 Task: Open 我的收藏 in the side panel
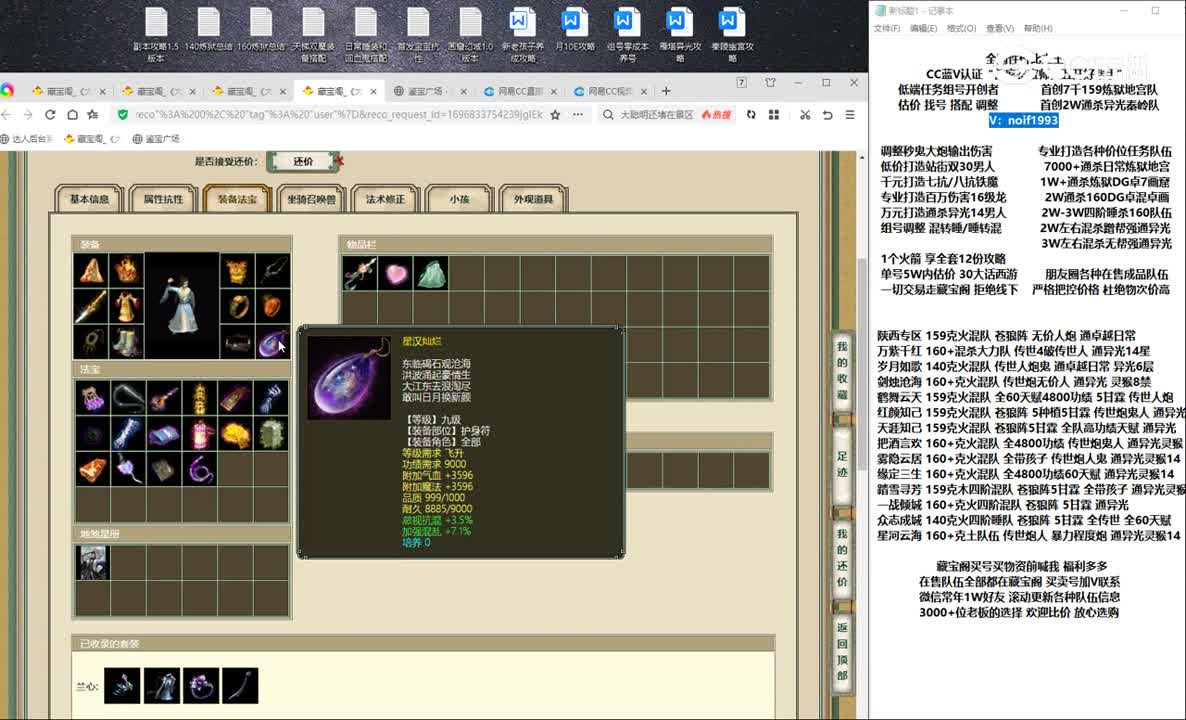pyautogui.click(x=842, y=371)
